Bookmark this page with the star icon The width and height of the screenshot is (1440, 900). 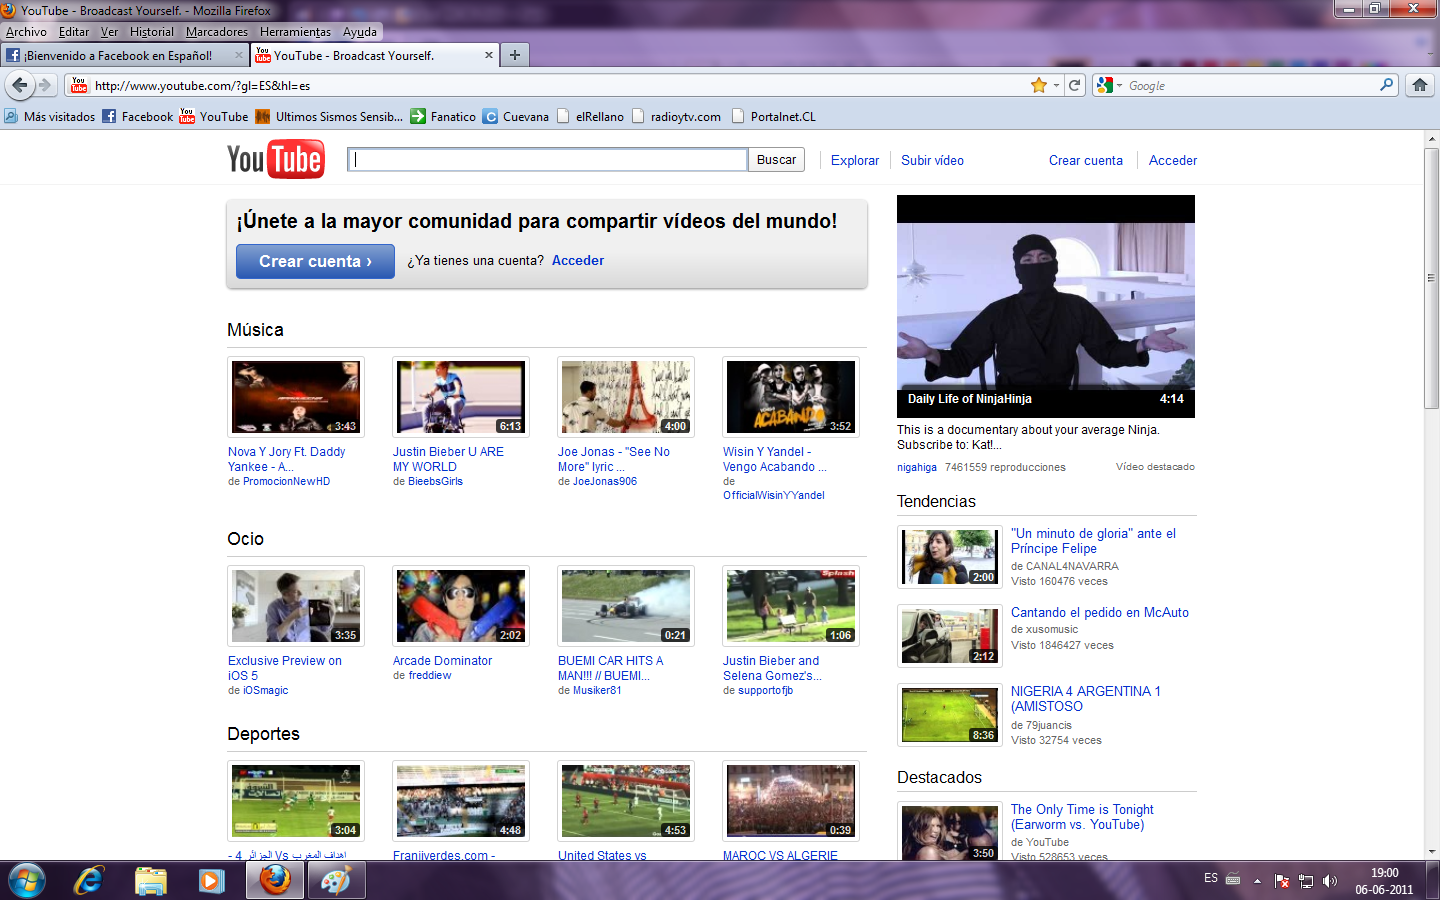tap(1039, 85)
